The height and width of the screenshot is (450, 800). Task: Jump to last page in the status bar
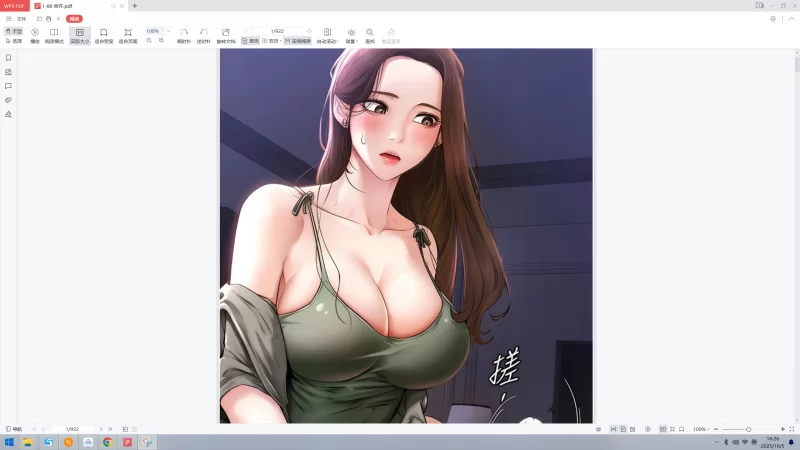click(110, 429)
